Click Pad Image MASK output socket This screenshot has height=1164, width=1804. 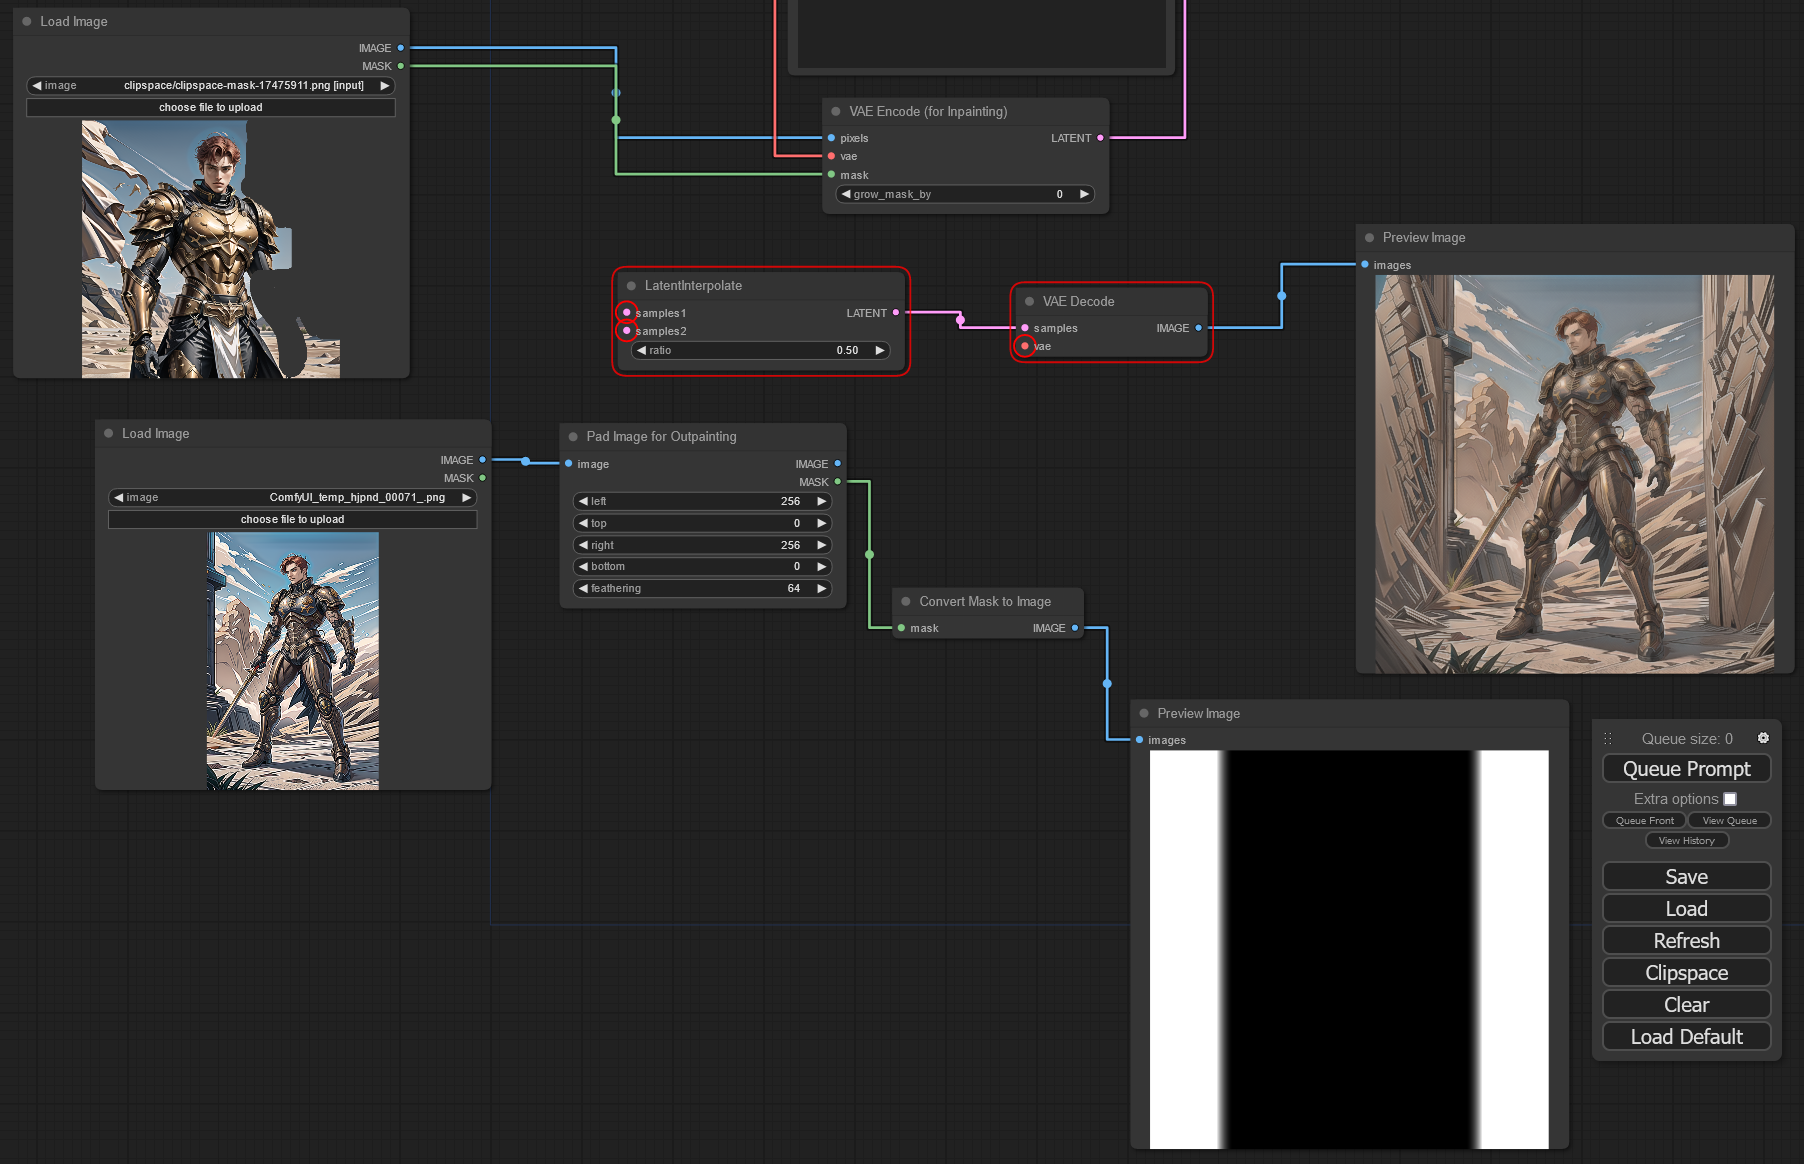click(x=838, y=482)
